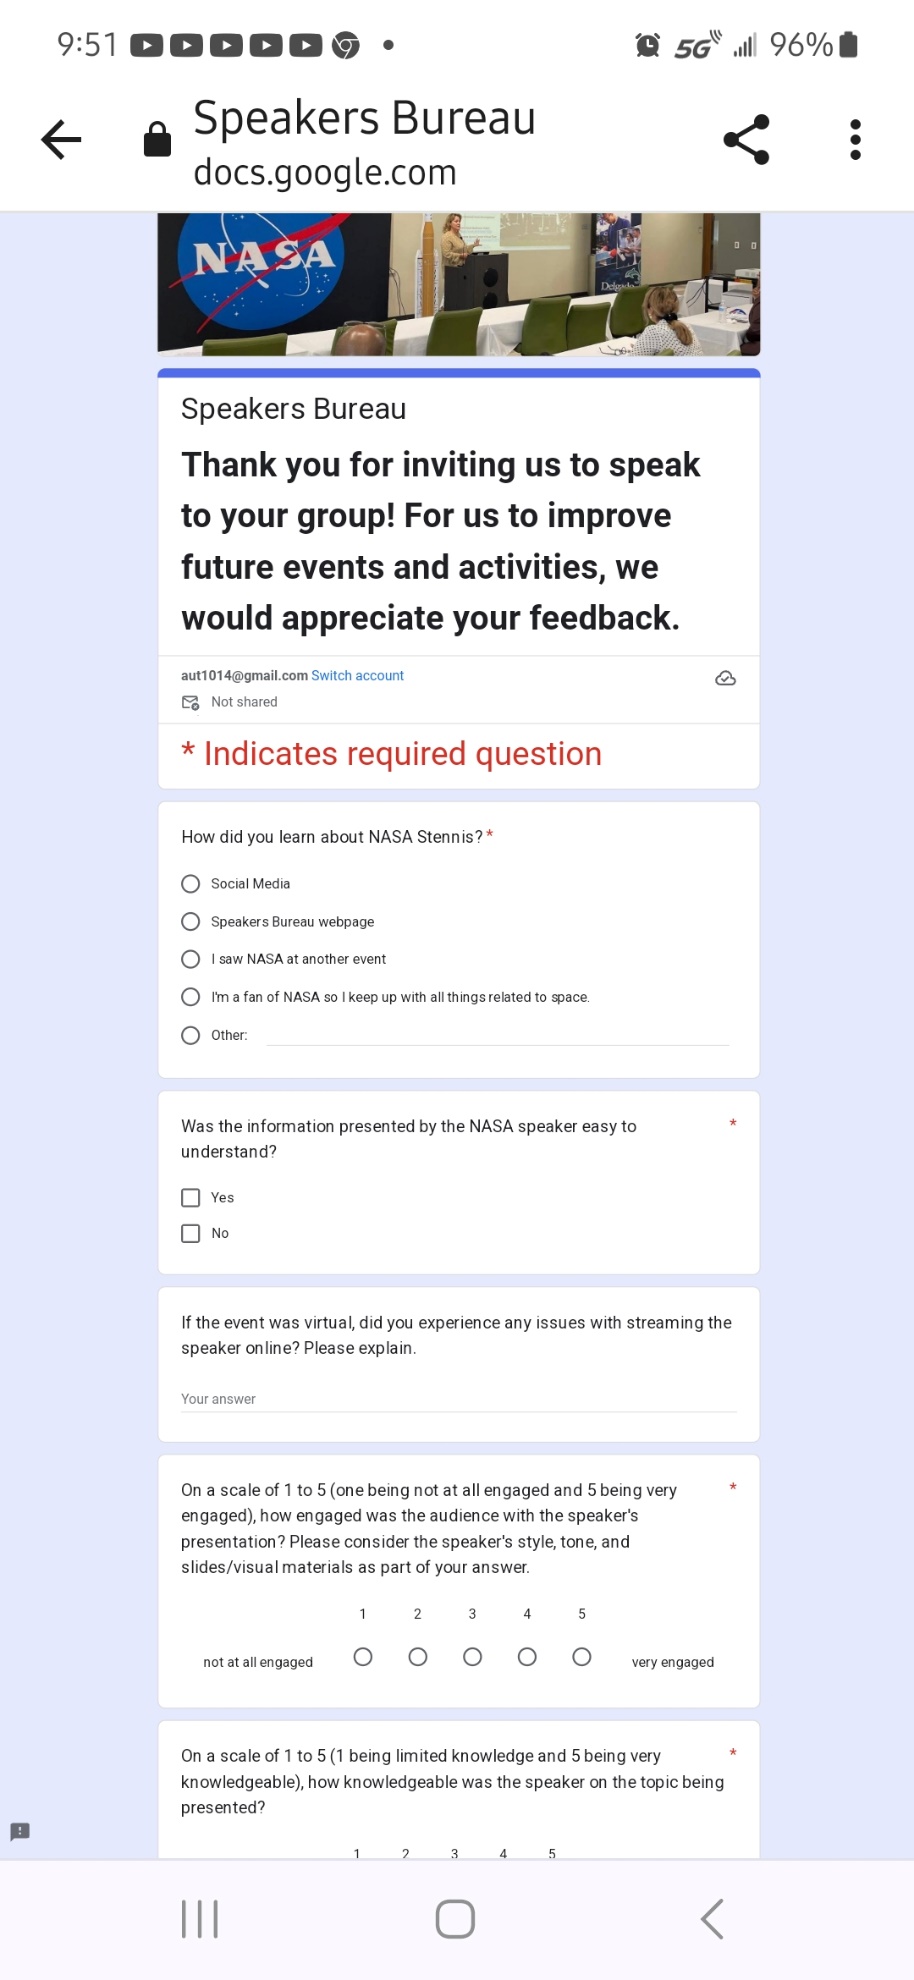
Task: Rate audience engagement as 1
Action: [x=363, y=1657]
